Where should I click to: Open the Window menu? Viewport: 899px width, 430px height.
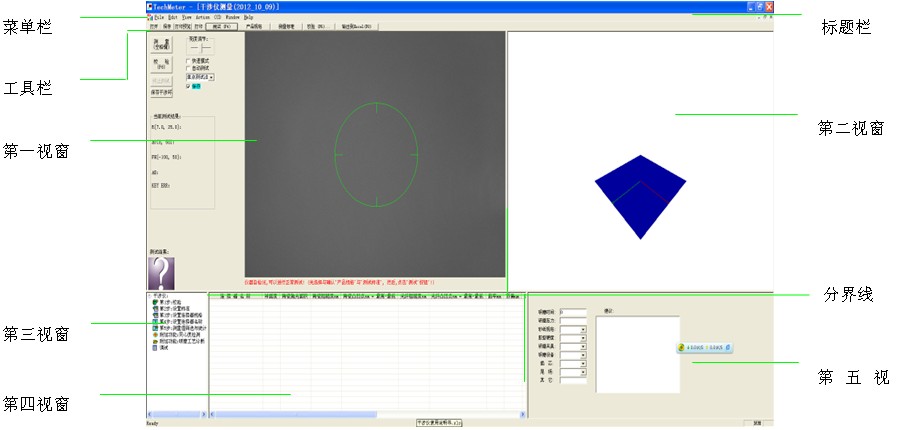coord(232,18)
